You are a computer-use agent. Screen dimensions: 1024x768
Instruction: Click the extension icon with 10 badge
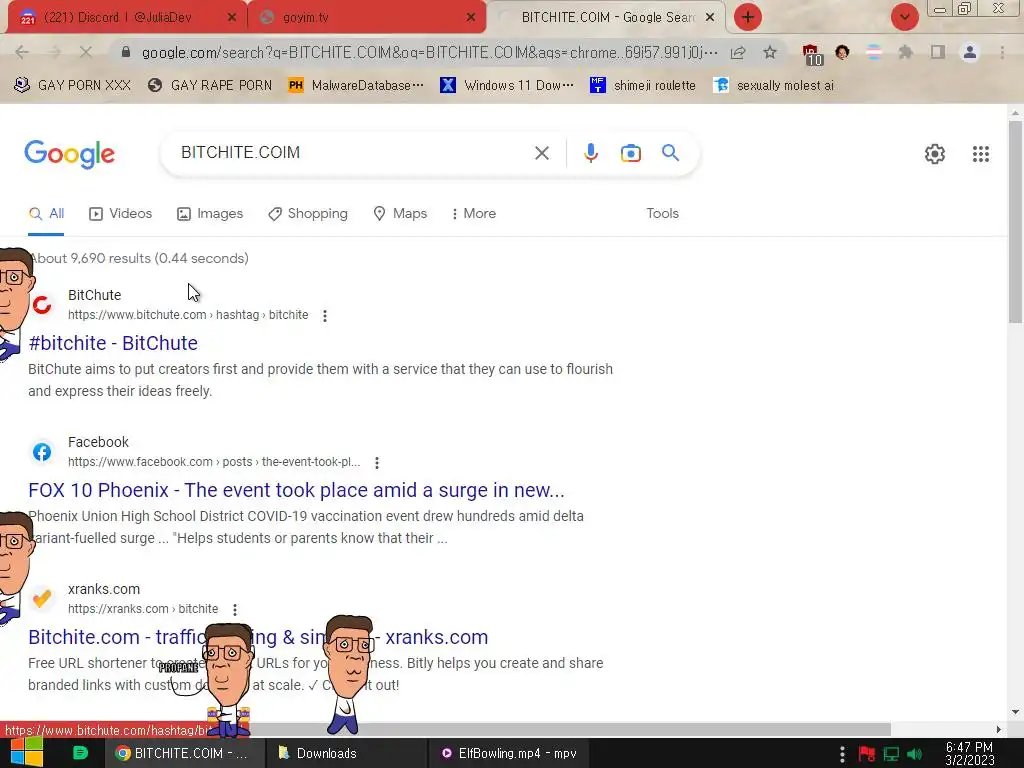click(x=811, y=54)
